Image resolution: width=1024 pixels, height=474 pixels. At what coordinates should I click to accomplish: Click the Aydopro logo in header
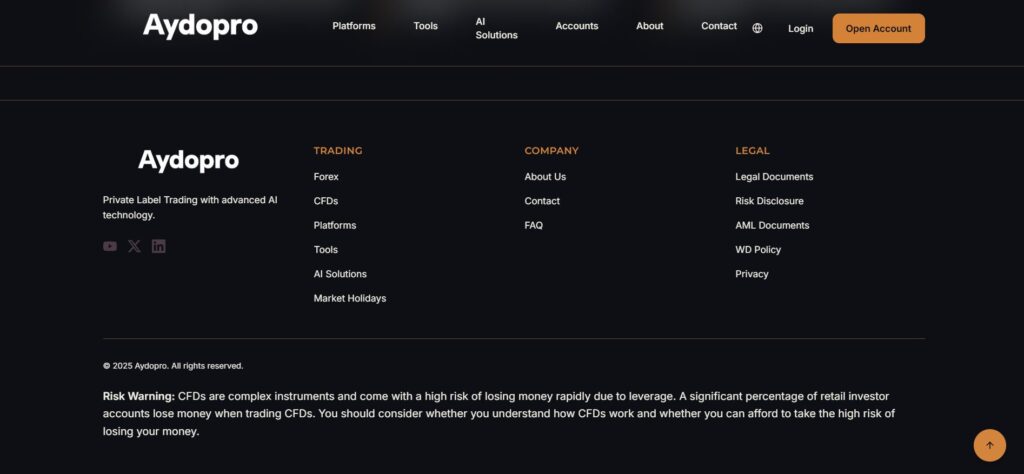[200, 26]
